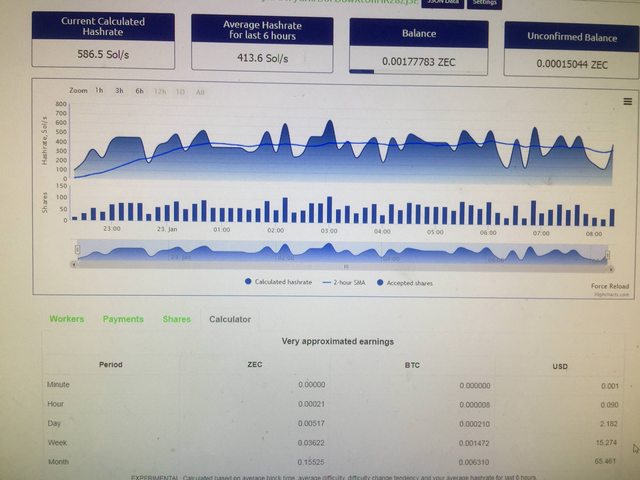Click the Week row label
This screenshot has width=640, height=480.
click(57, 442)
